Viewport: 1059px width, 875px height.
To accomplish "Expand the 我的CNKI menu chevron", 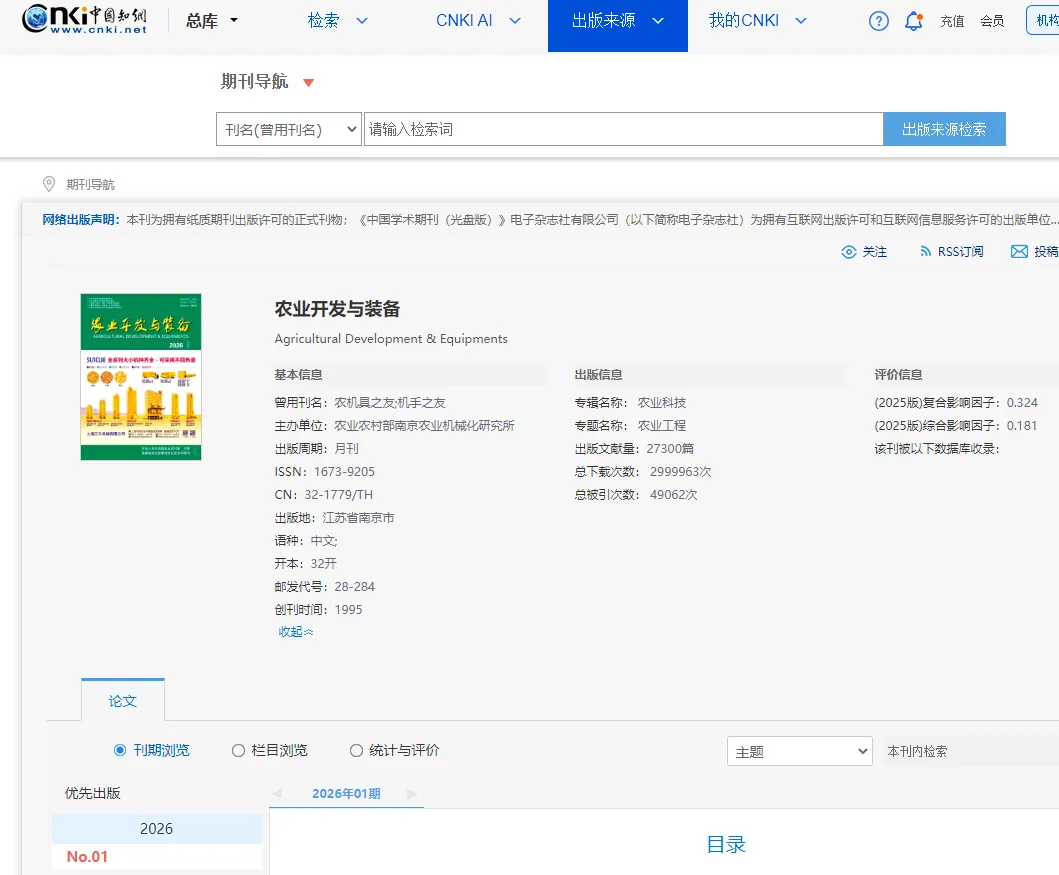I will (801, 21).
